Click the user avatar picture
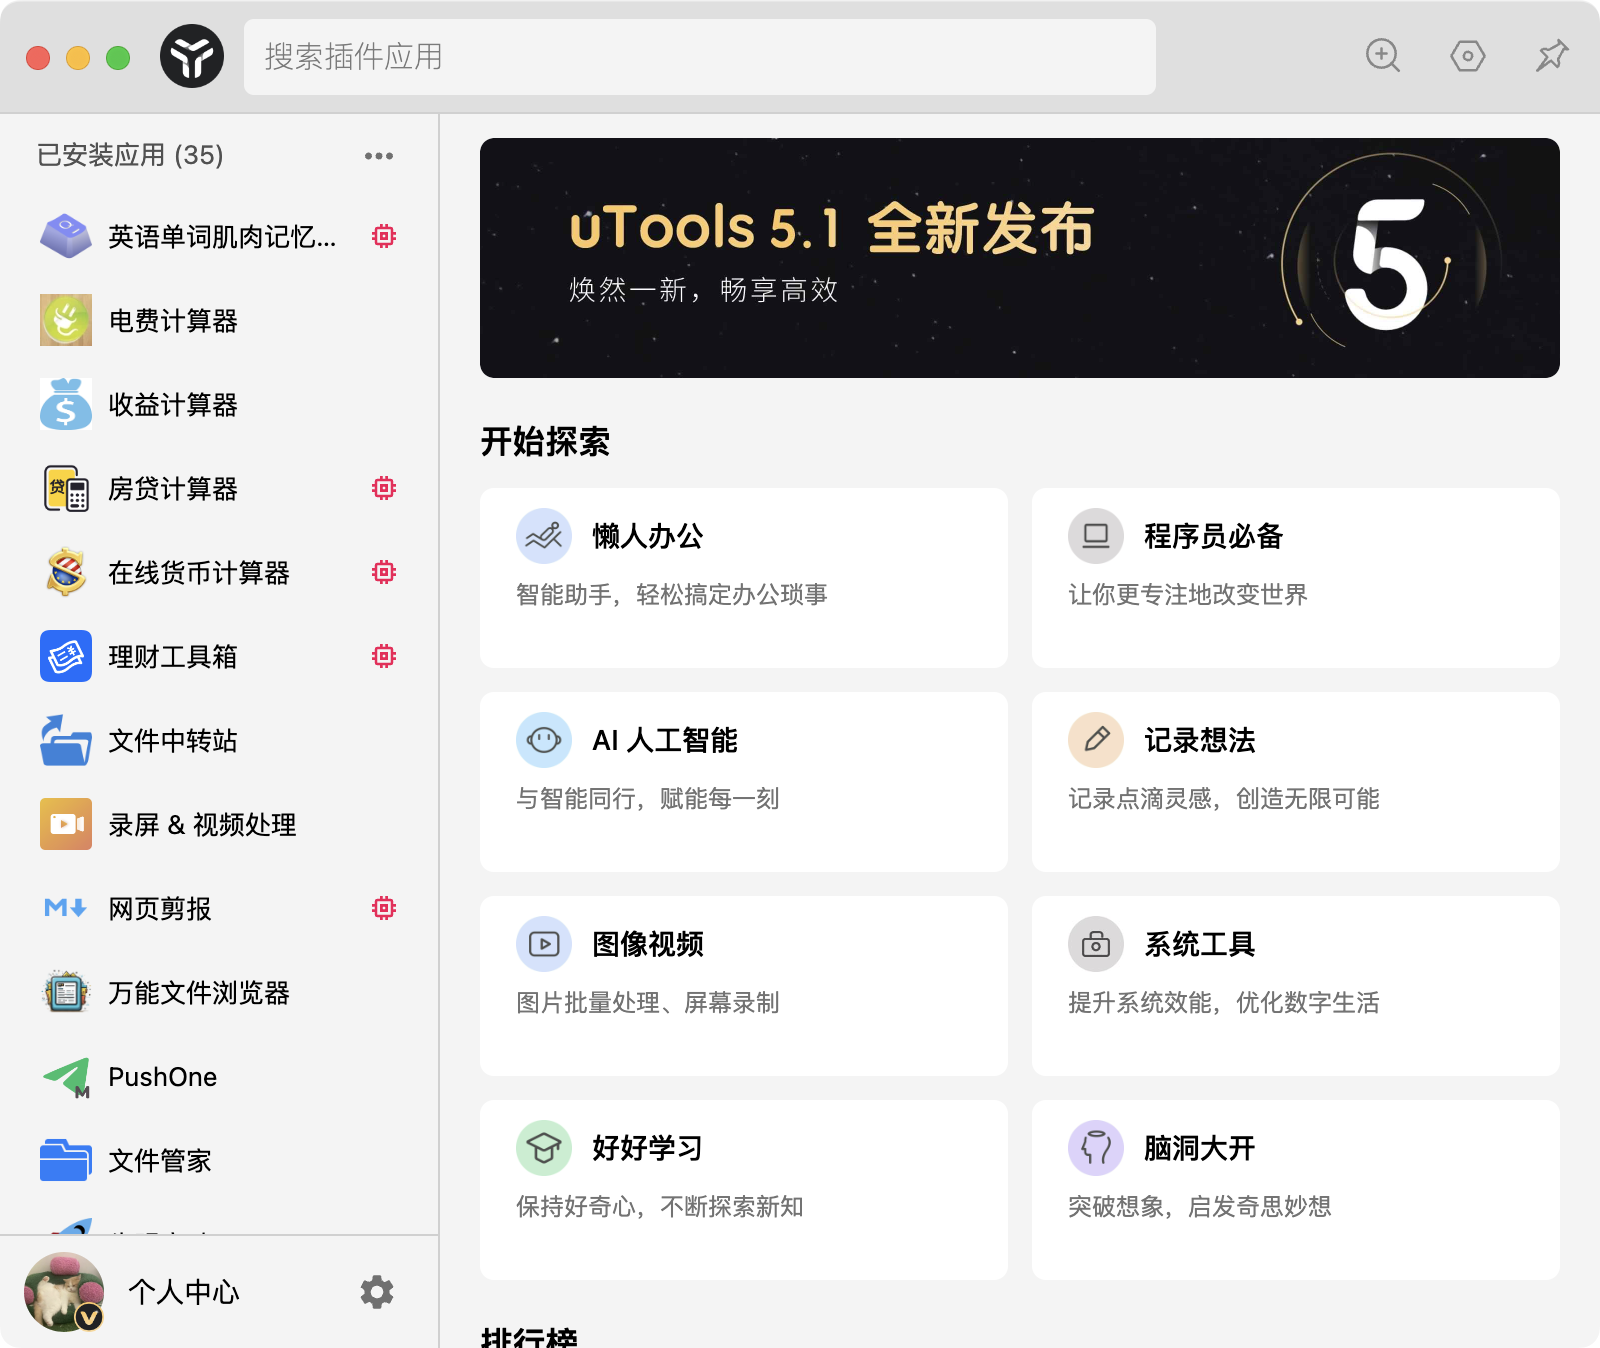 coord(64,1292)
